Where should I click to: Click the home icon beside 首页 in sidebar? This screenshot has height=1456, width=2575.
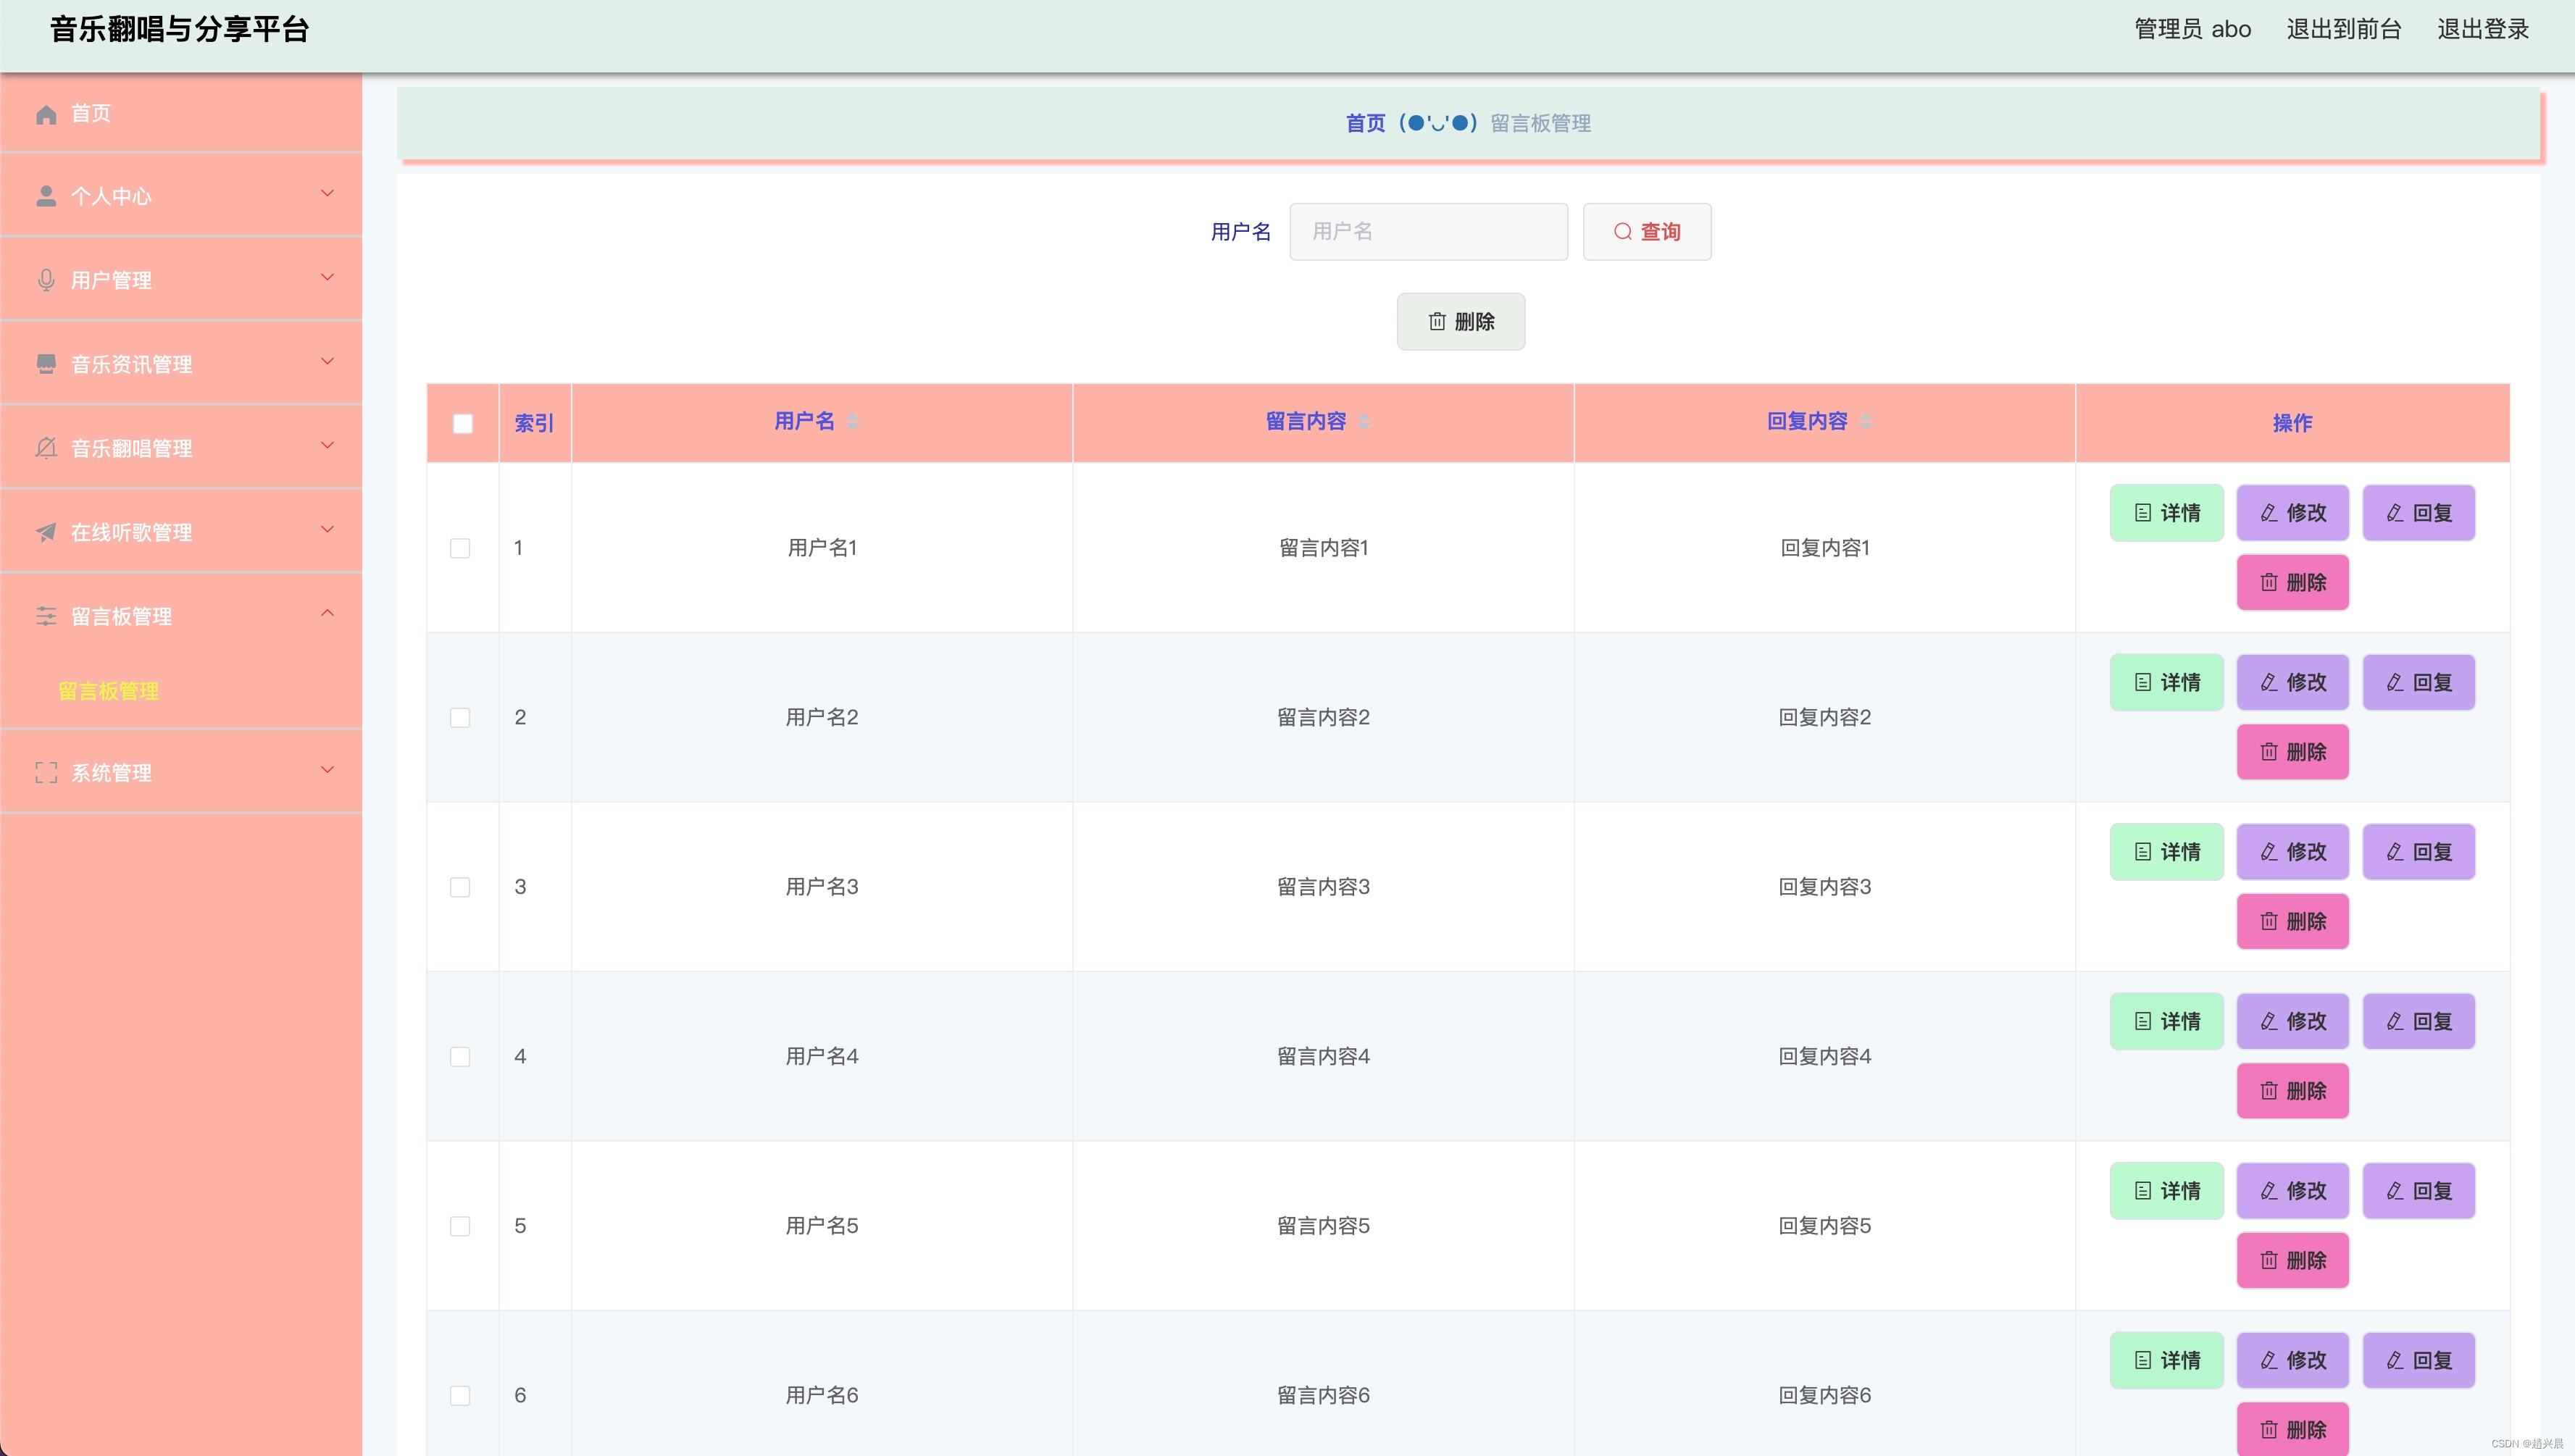coord(46,114)
